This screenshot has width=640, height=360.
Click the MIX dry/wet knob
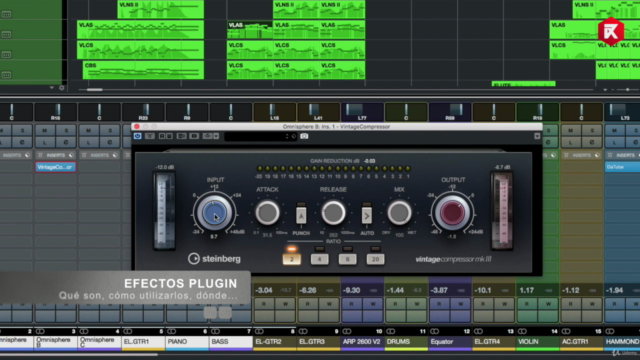(x=399, y=213)
